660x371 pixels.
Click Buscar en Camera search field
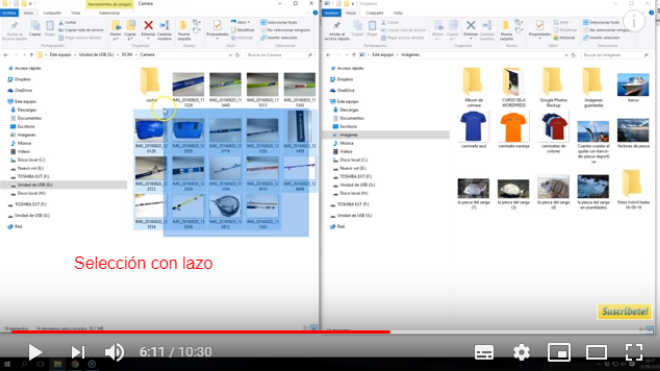[x=279, y=55]
